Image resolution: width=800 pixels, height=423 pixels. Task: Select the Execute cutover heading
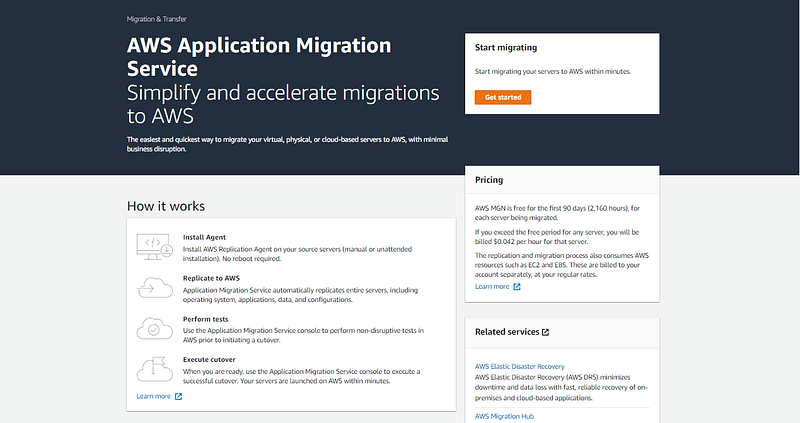tap(209, 360)
